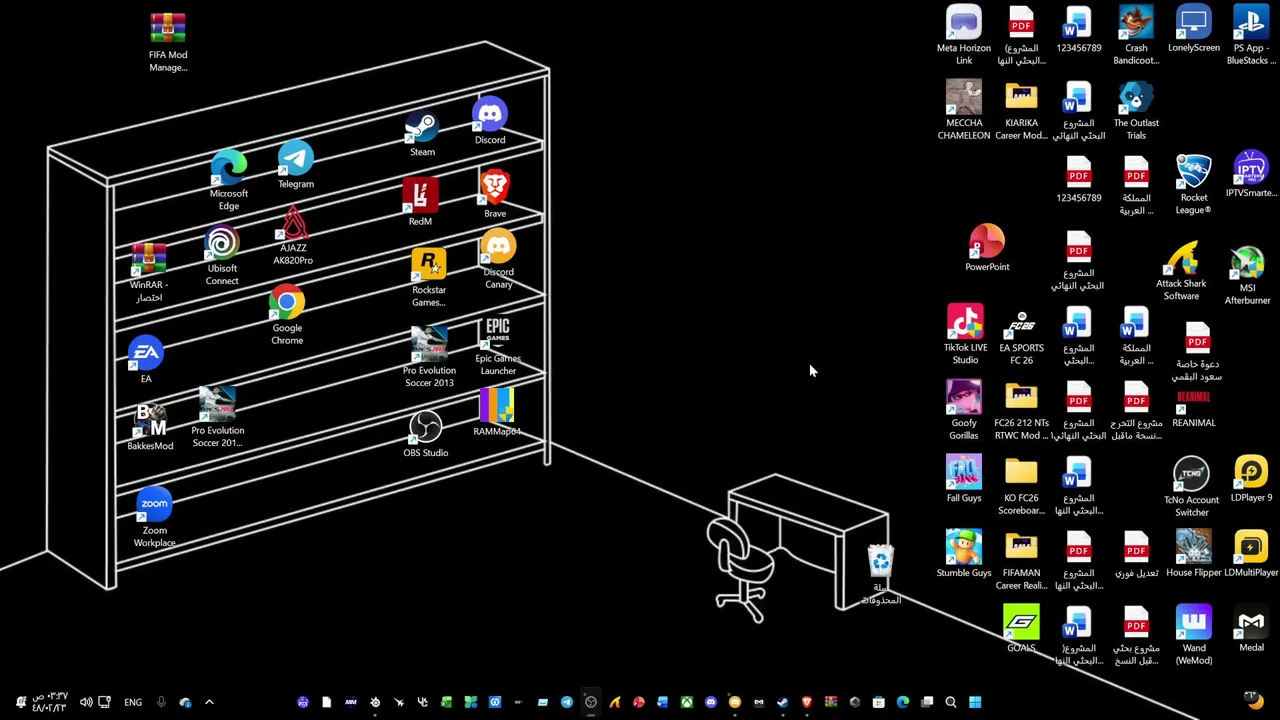The height and width of the screenshot is (720, 1280).
Task: Click the Stumble Guys game shortcut
Action: (x=964, y=554)
